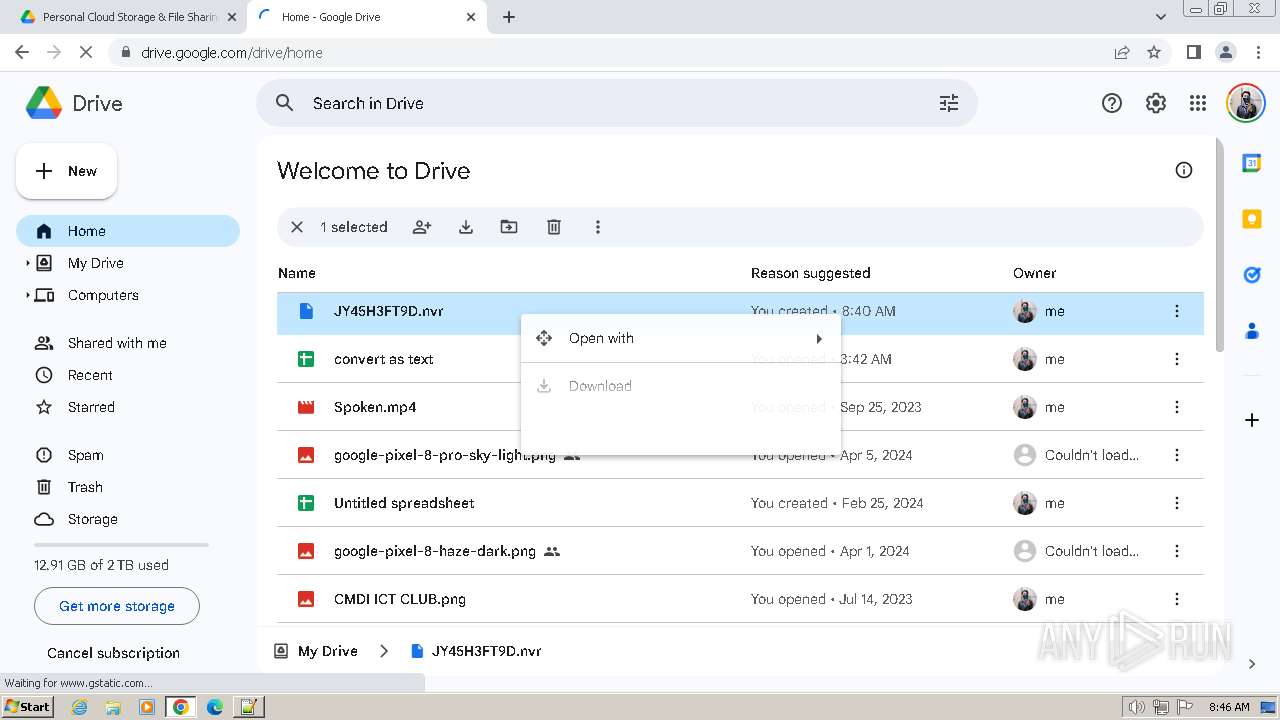Open the Open with submenu
Viewport: 1280px width, 720px height.
[x=681, y=338]
